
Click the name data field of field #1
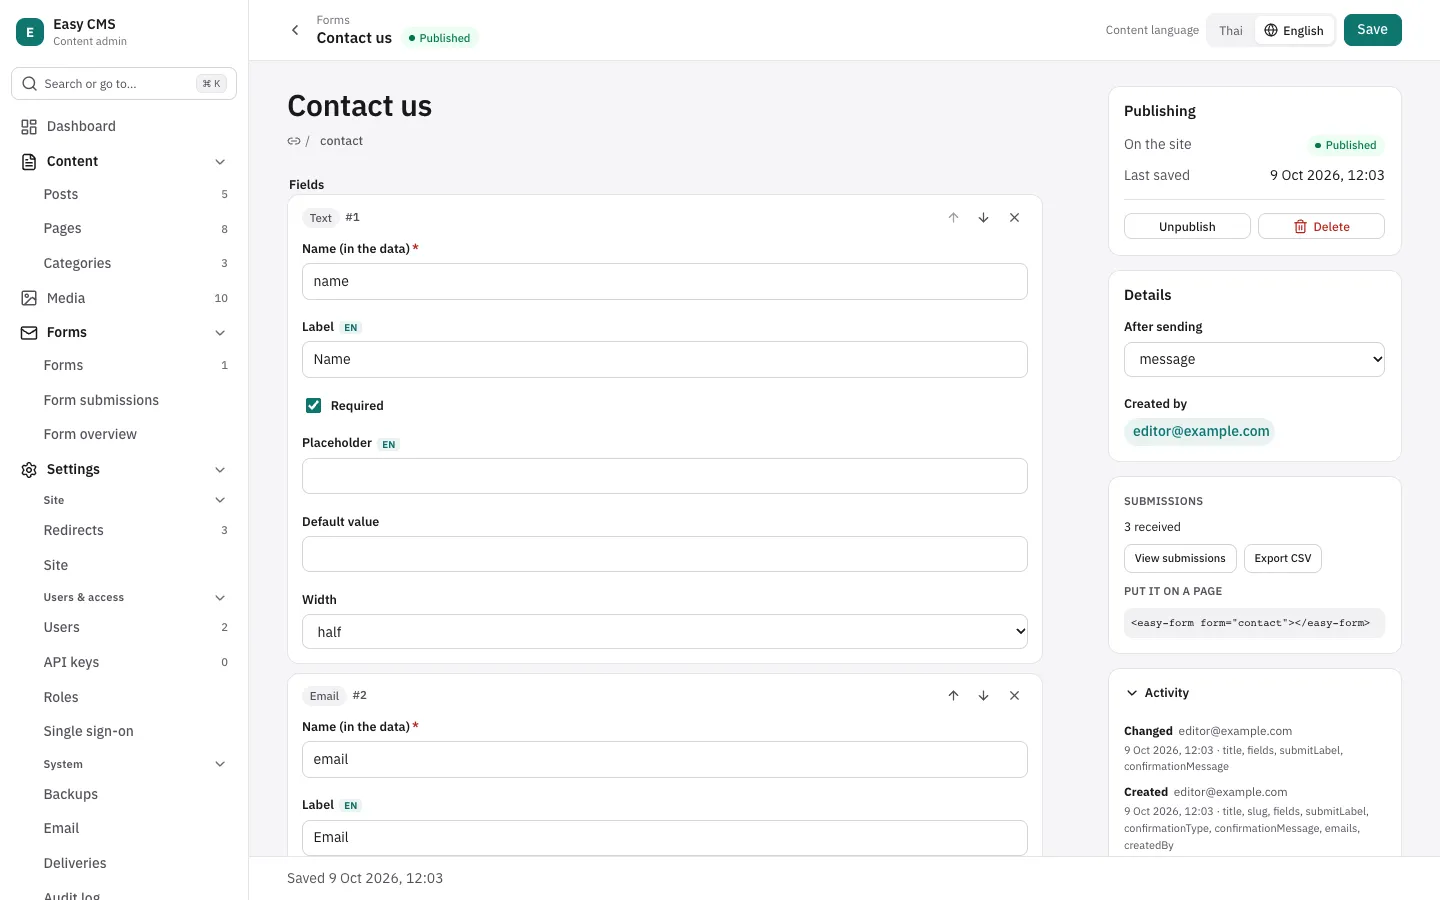click(x=664, y=282)
